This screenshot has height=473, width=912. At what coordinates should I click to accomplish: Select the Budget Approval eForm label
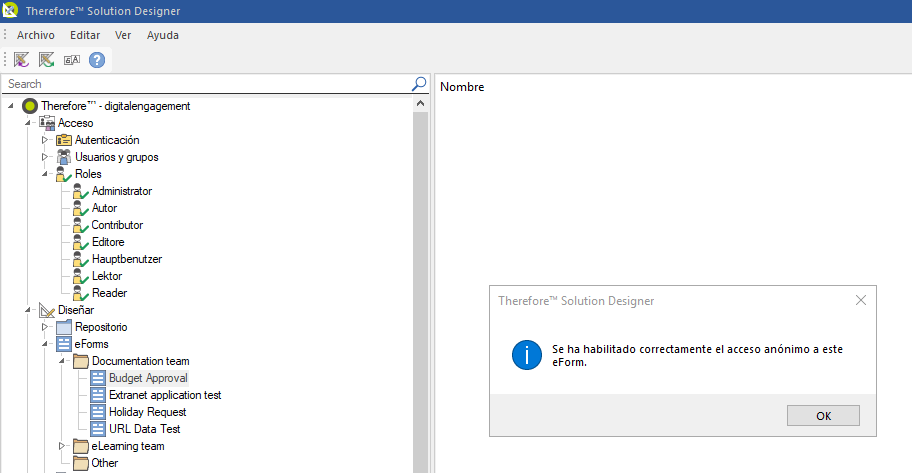coord(148,378)
